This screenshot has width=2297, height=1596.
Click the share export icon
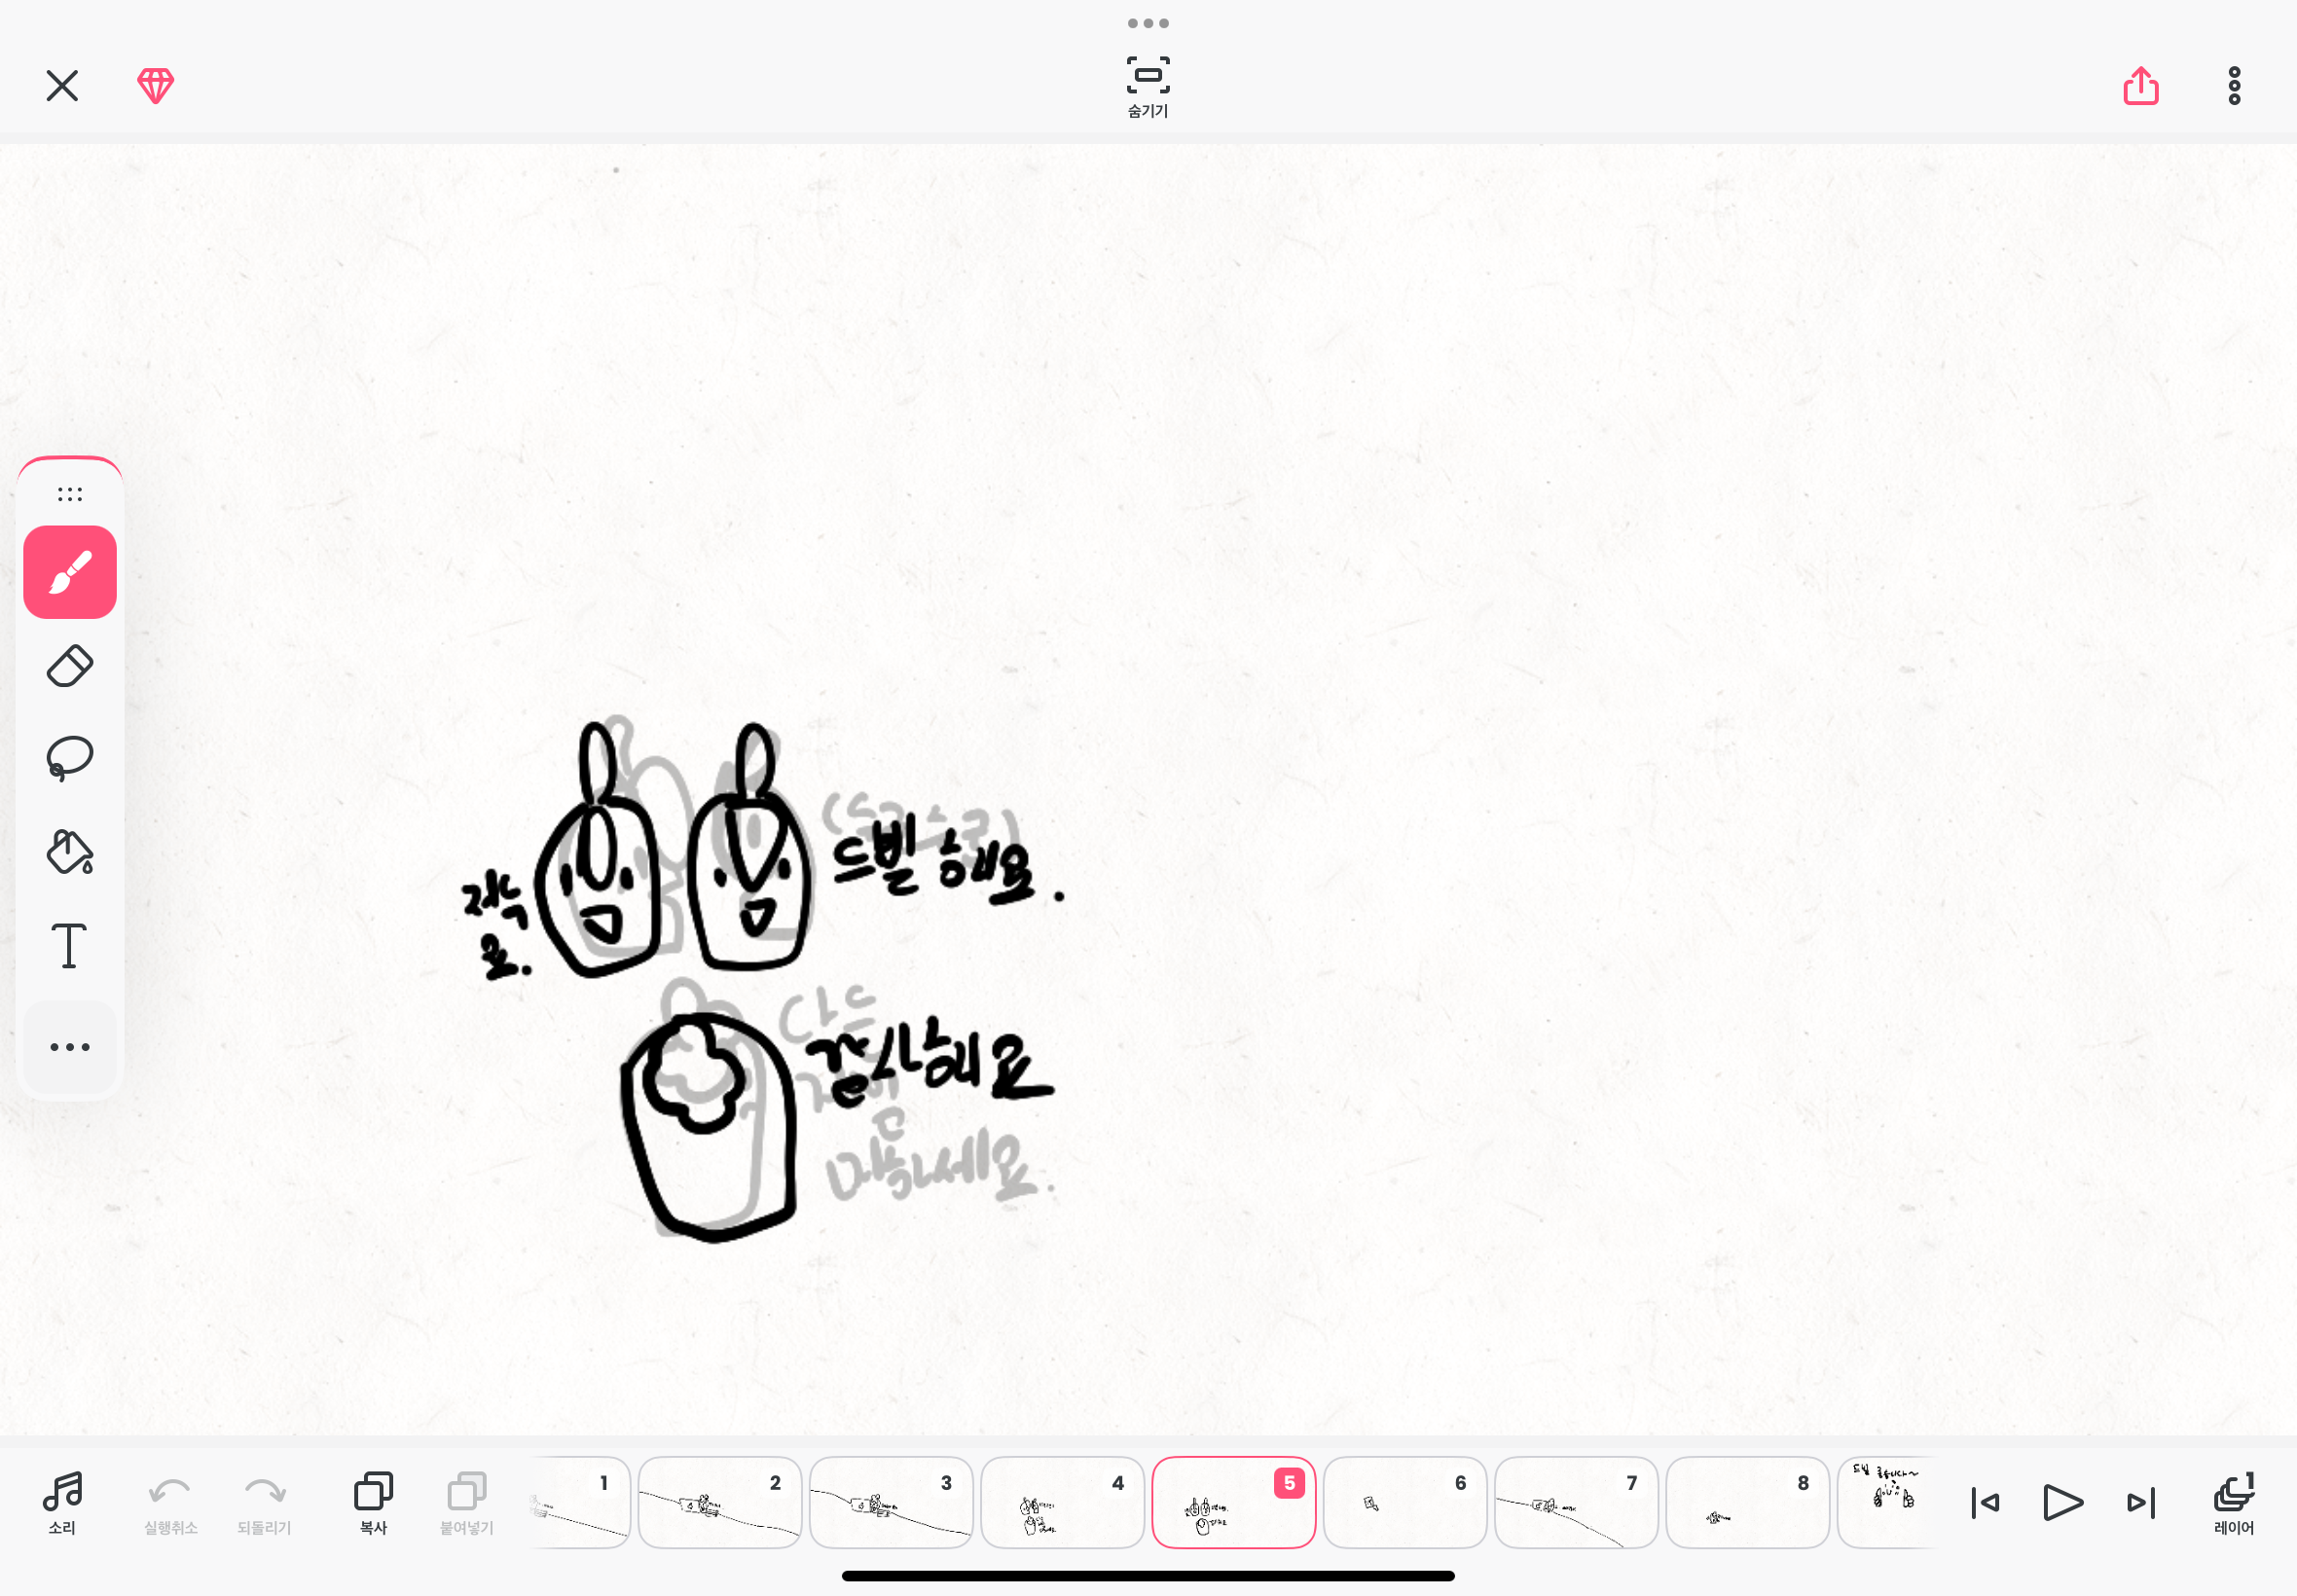(2140, 86)
